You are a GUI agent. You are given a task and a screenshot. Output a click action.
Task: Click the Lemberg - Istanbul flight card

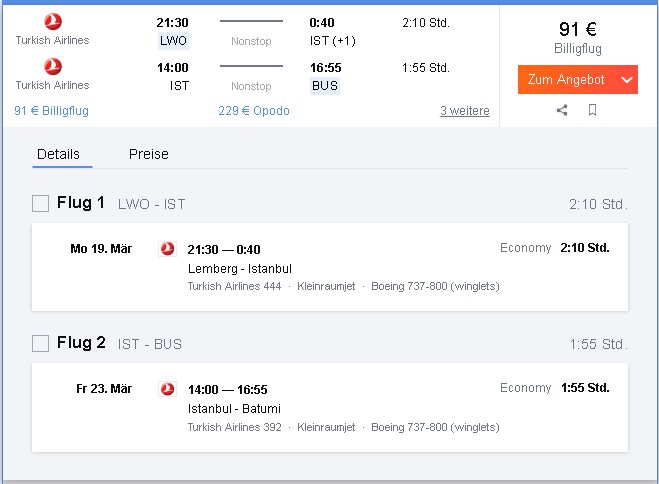(330, 267)
